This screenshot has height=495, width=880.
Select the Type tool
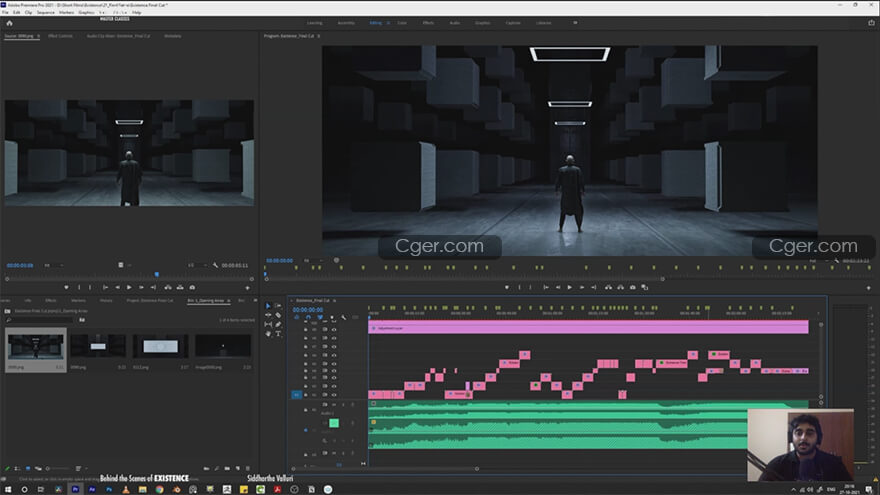(278, 333)
